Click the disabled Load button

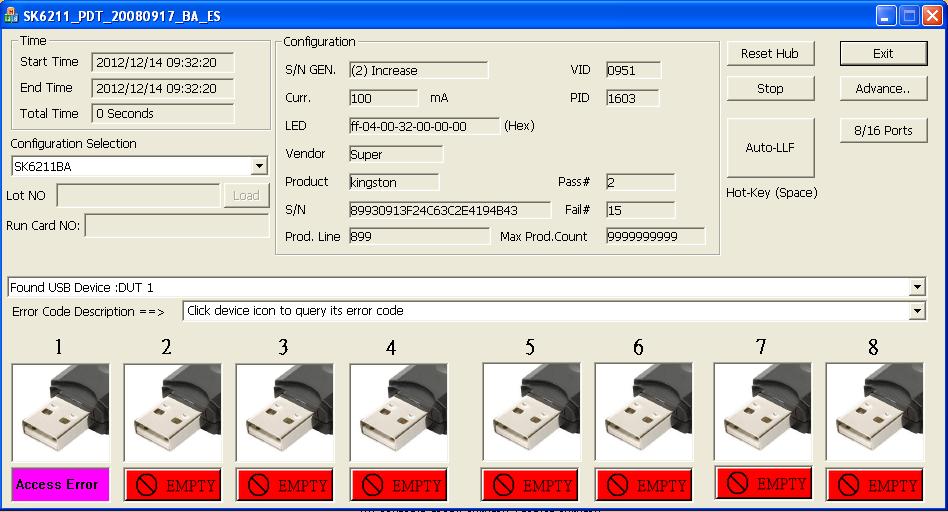[246, 196]
